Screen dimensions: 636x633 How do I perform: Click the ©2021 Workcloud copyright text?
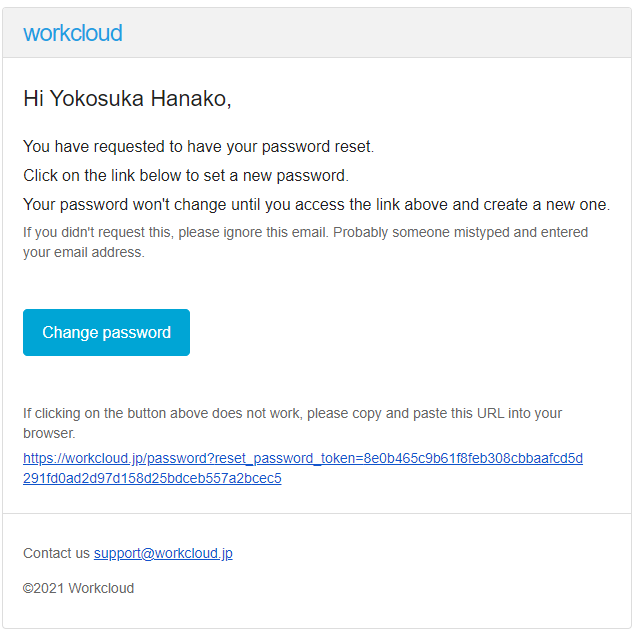78,588
